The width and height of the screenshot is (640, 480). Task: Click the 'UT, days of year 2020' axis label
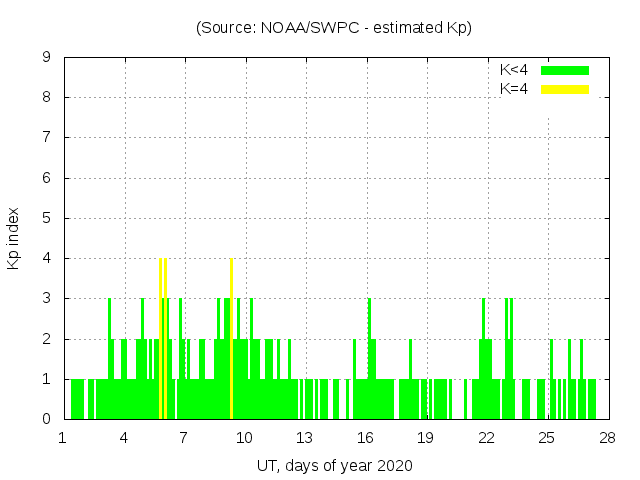click(x=334, y=465)
